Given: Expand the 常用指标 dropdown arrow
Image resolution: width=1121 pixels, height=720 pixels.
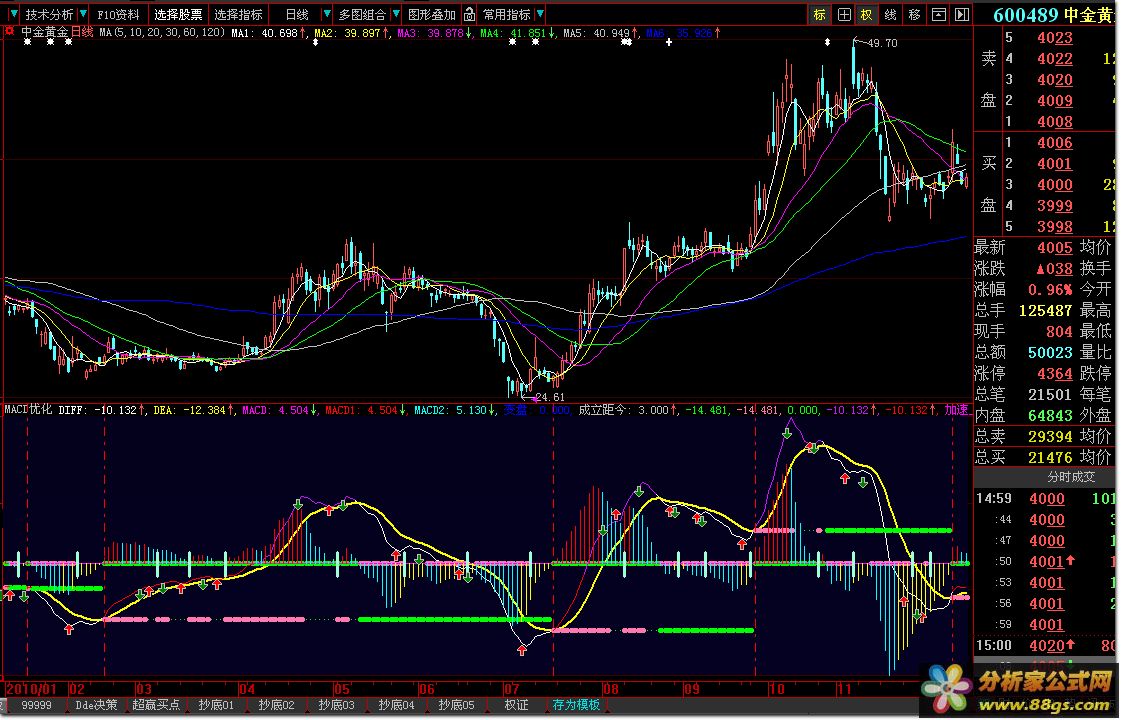Looking at the screenshot, I should (540, 14).
